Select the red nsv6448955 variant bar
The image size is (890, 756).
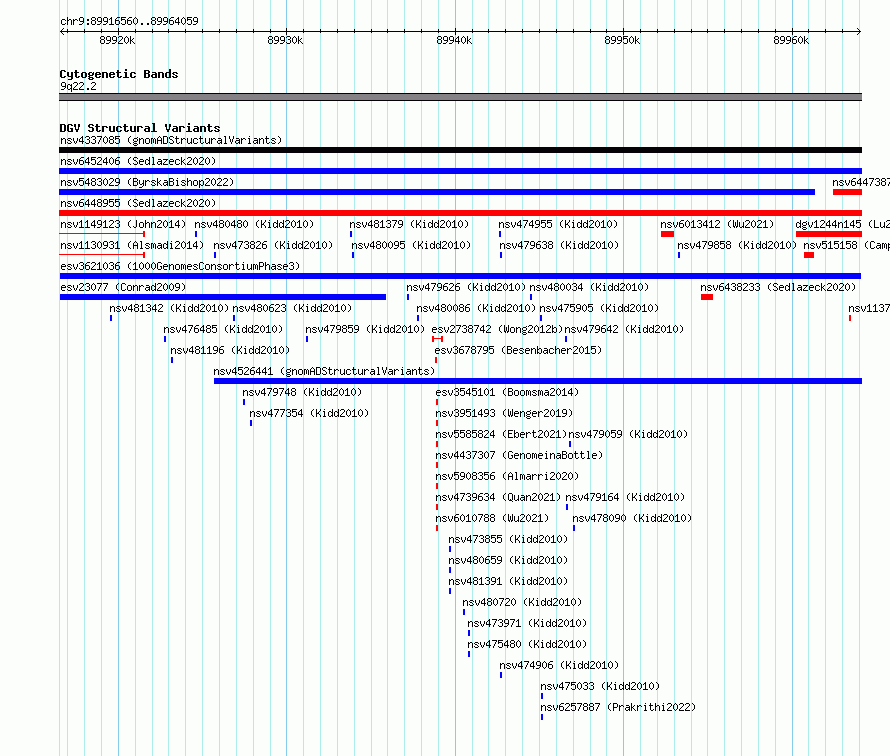click(460, 213)
